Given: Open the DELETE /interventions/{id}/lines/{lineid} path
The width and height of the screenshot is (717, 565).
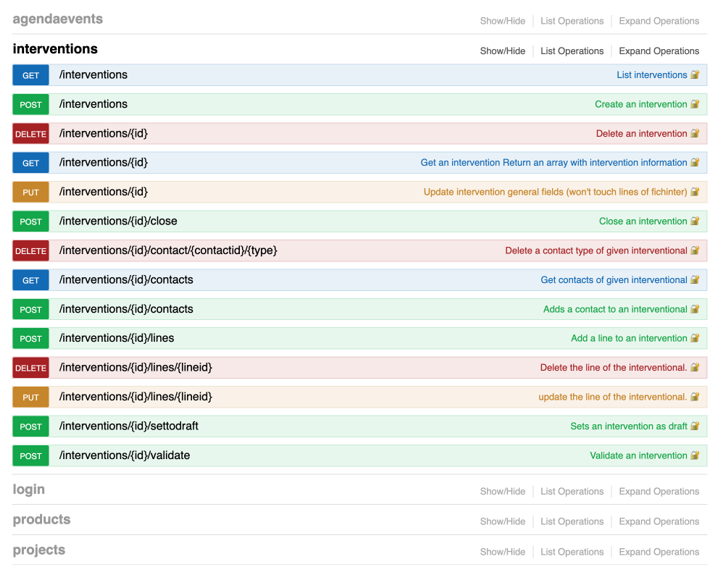Looking at the screenshot, I should (x=135, y=367).
